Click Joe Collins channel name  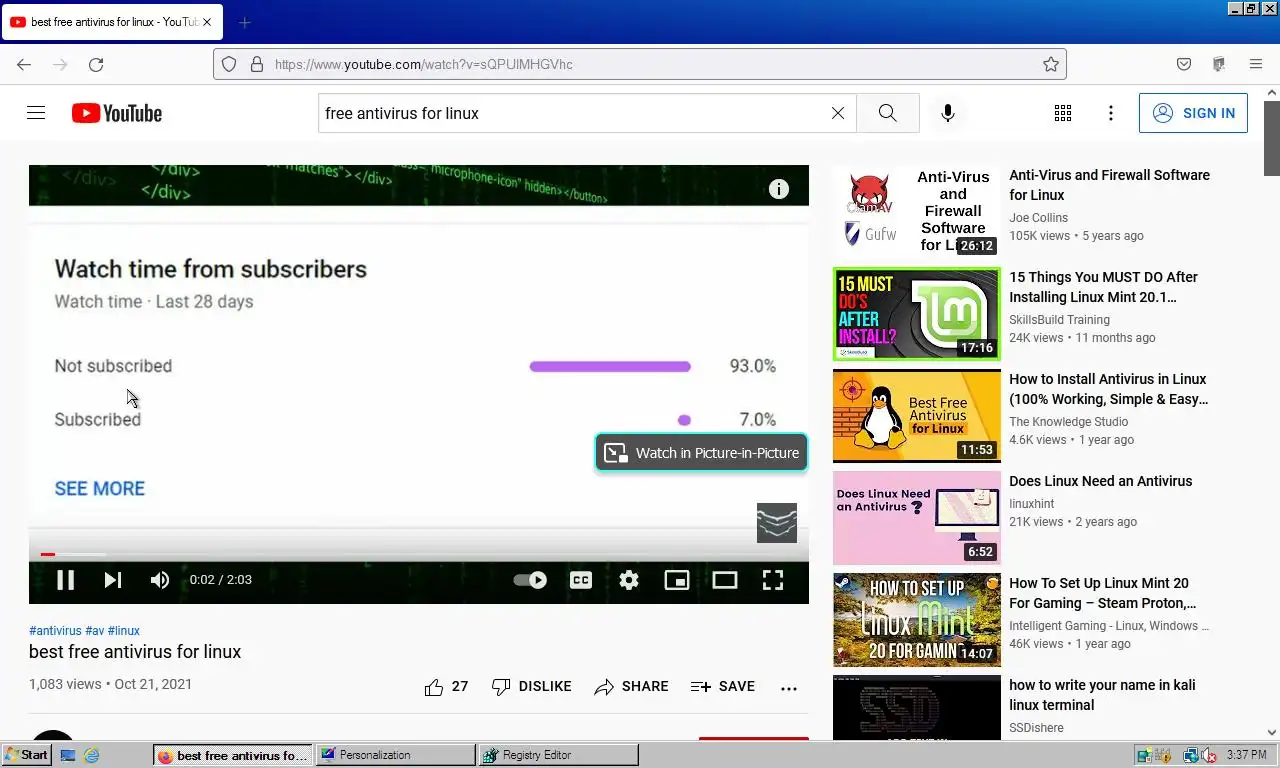point(1038,218)
